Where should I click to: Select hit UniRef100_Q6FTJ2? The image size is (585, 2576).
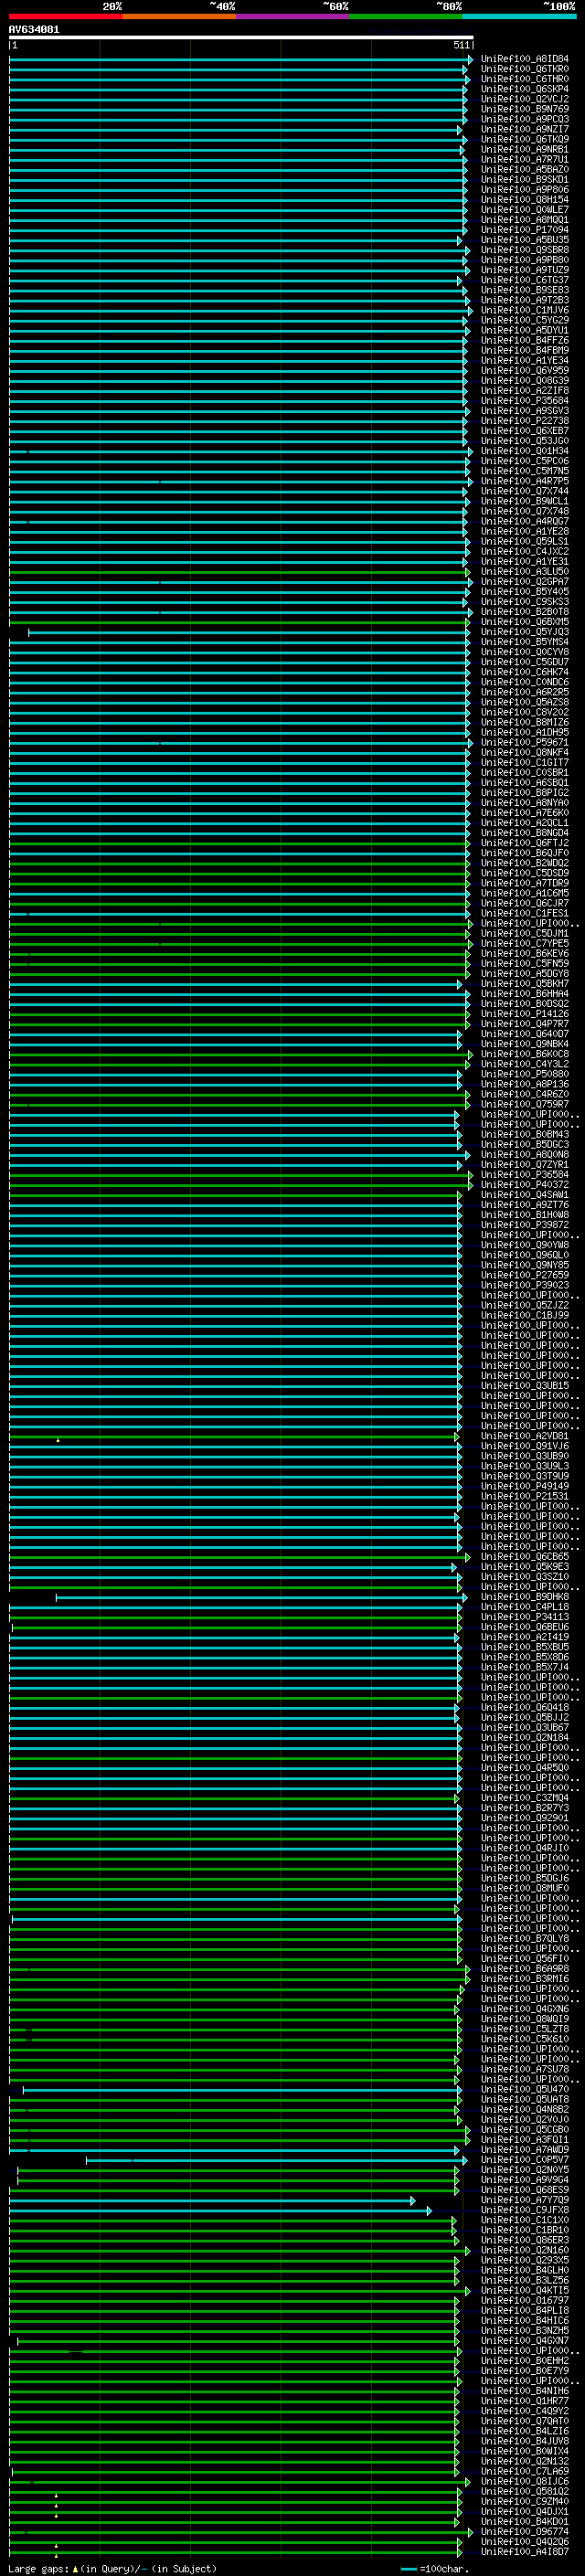525,843
